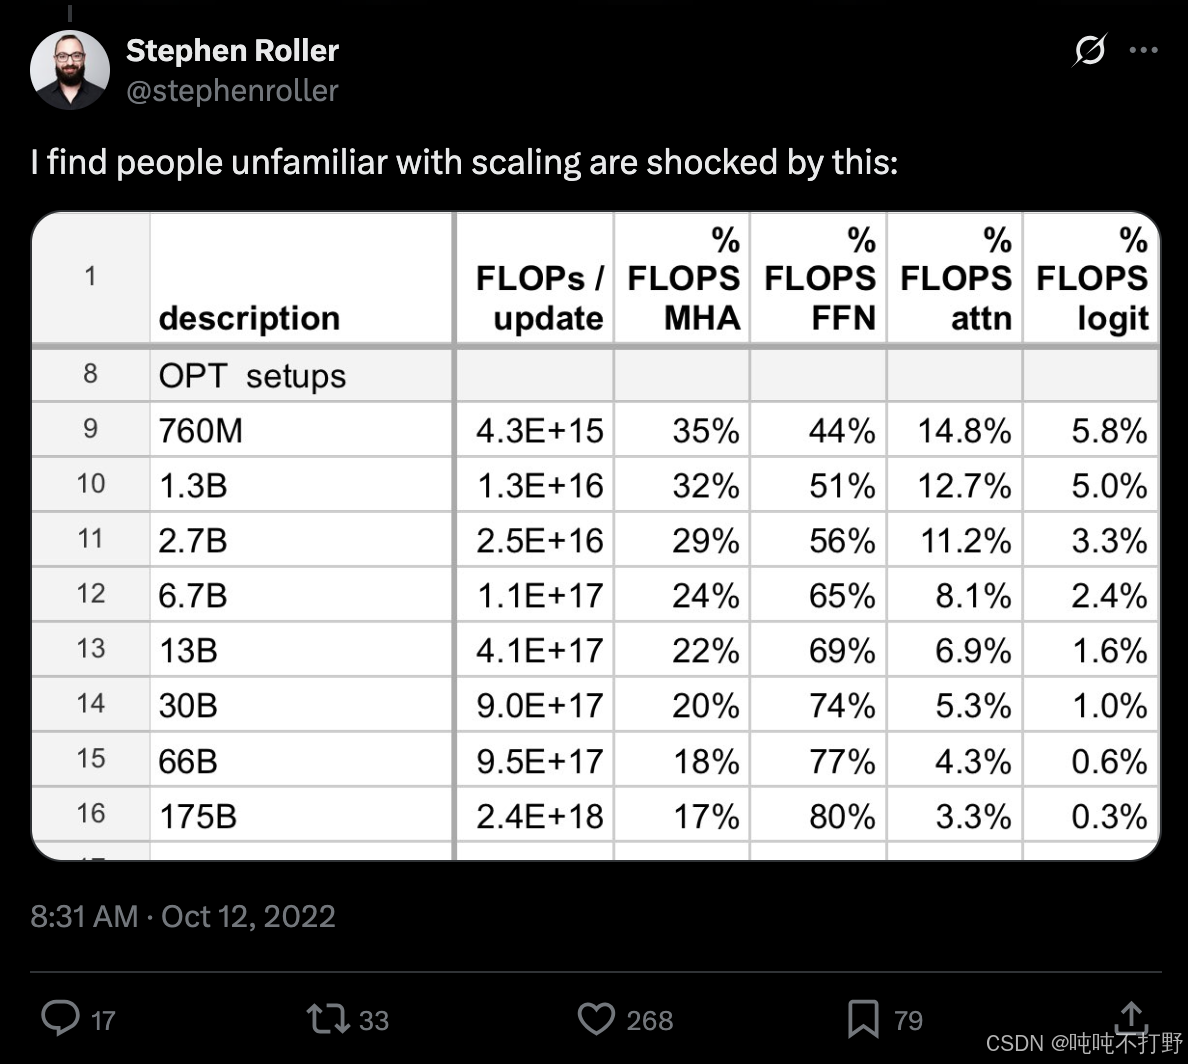
Task: Bookmark this tweet
Action: click(863, 1019)
